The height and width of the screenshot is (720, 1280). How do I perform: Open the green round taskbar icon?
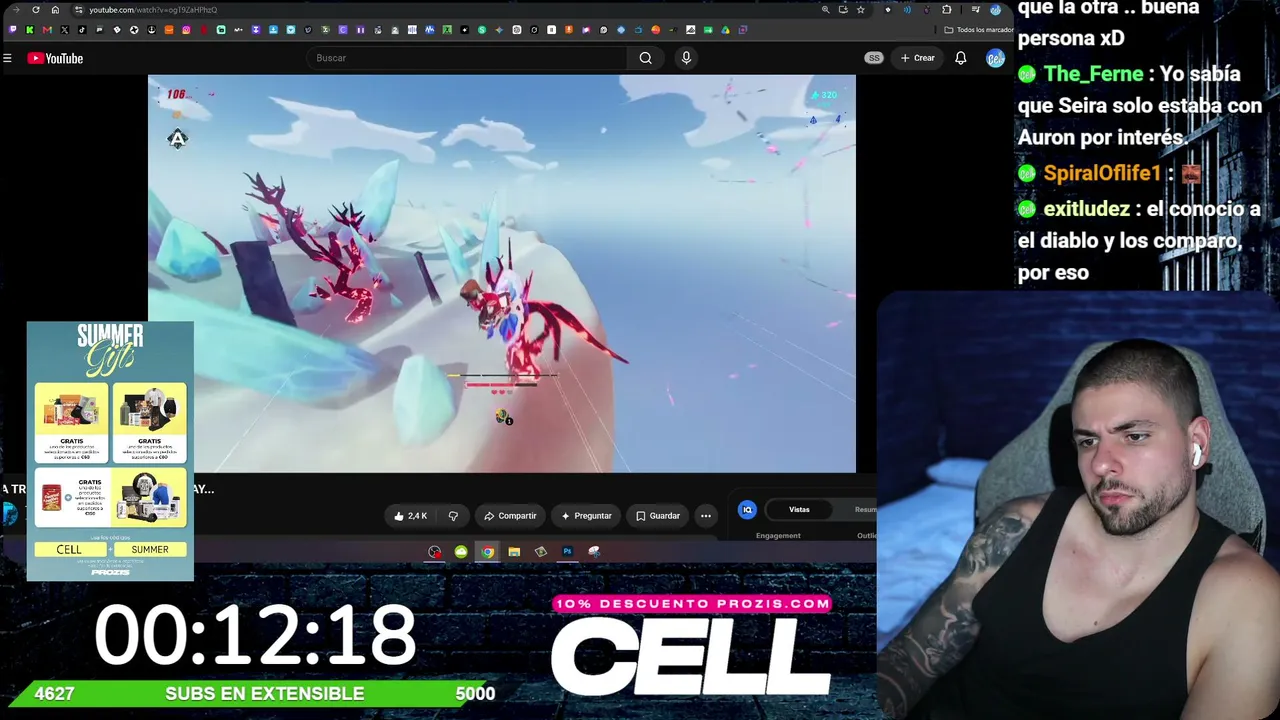(461, 552)
